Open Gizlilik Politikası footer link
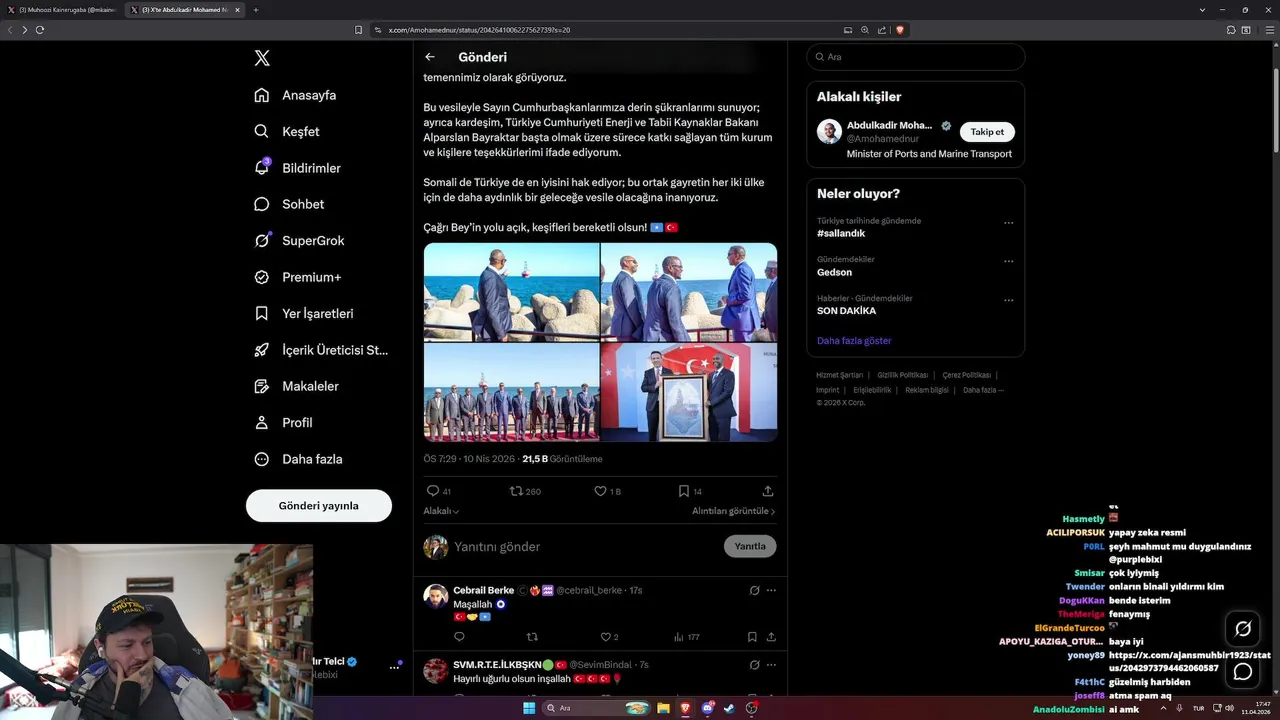This screenshot has height=720, width=1280. [x=901, y=375]
